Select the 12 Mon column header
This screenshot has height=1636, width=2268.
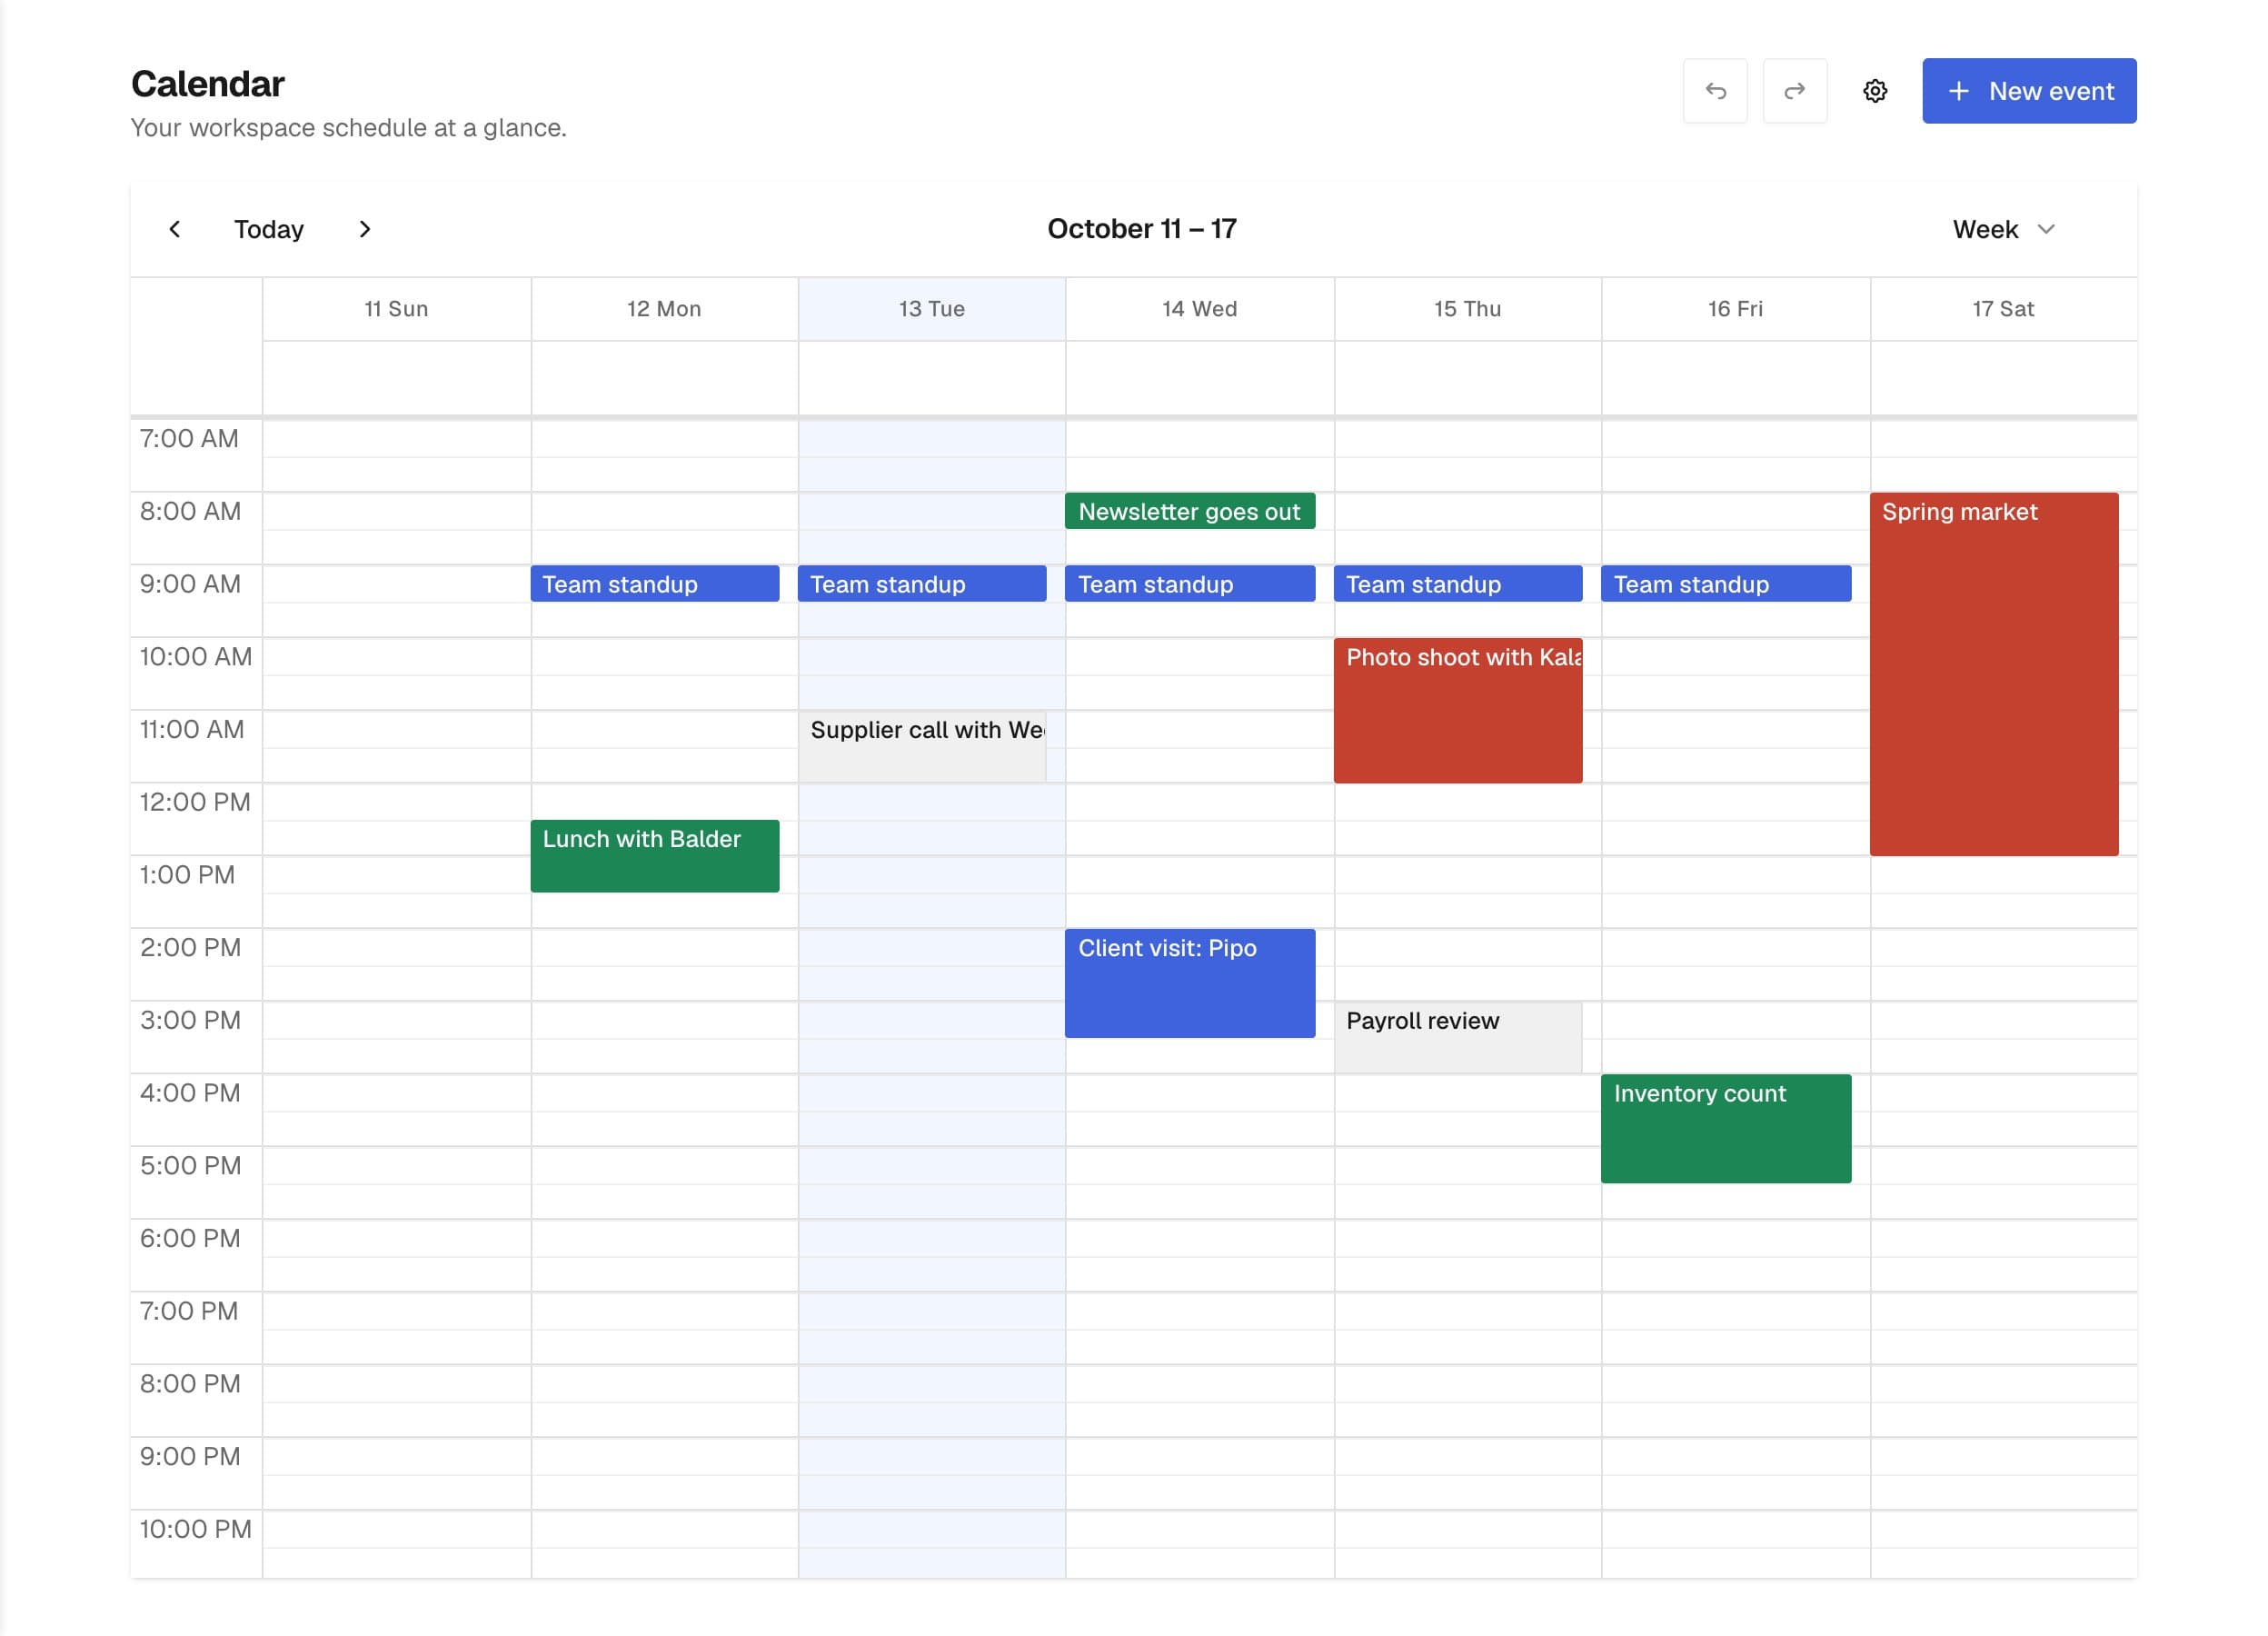[x=664, y=309]
